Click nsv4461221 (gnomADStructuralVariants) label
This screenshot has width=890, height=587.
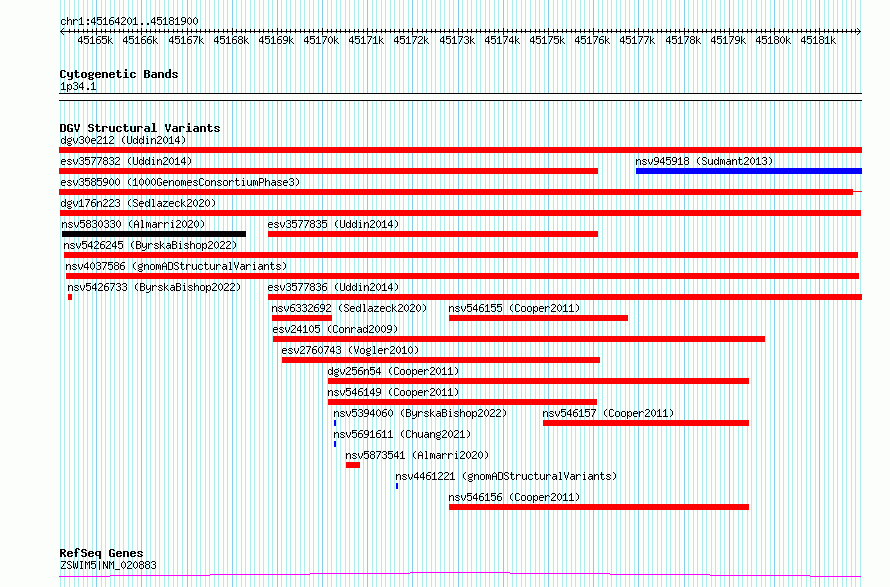(506, 476)
